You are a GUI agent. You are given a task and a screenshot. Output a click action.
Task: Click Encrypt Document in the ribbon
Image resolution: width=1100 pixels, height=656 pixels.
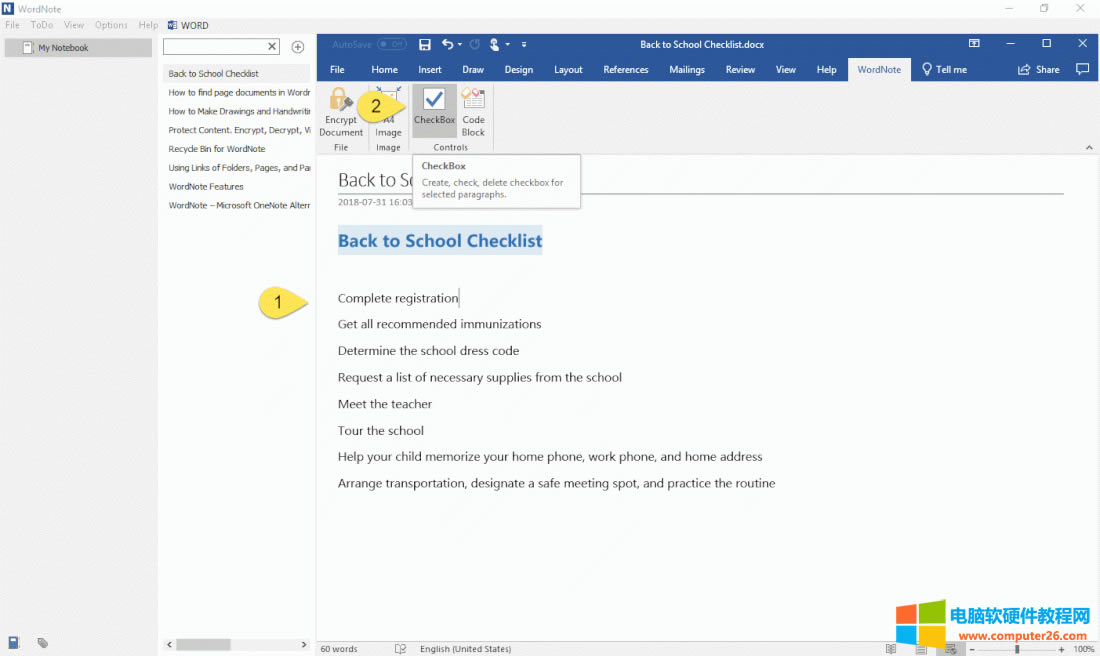click(341, 110)
